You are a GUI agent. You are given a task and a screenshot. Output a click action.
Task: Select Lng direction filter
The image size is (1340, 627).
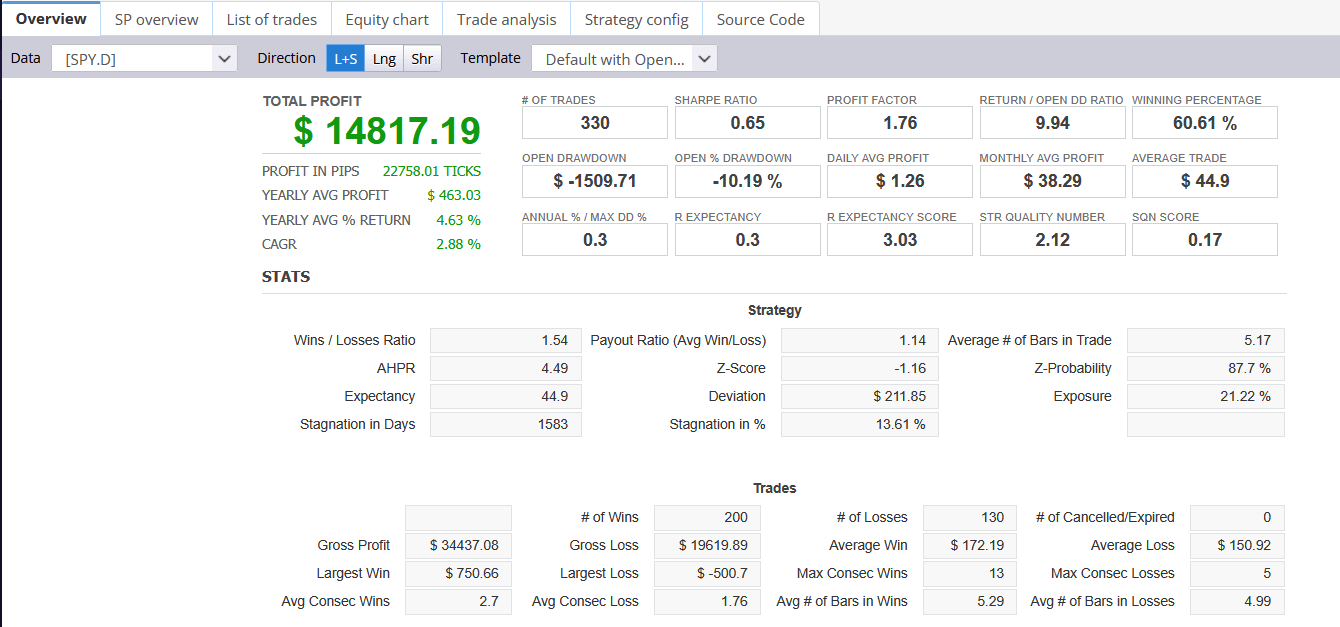[384, 59]
